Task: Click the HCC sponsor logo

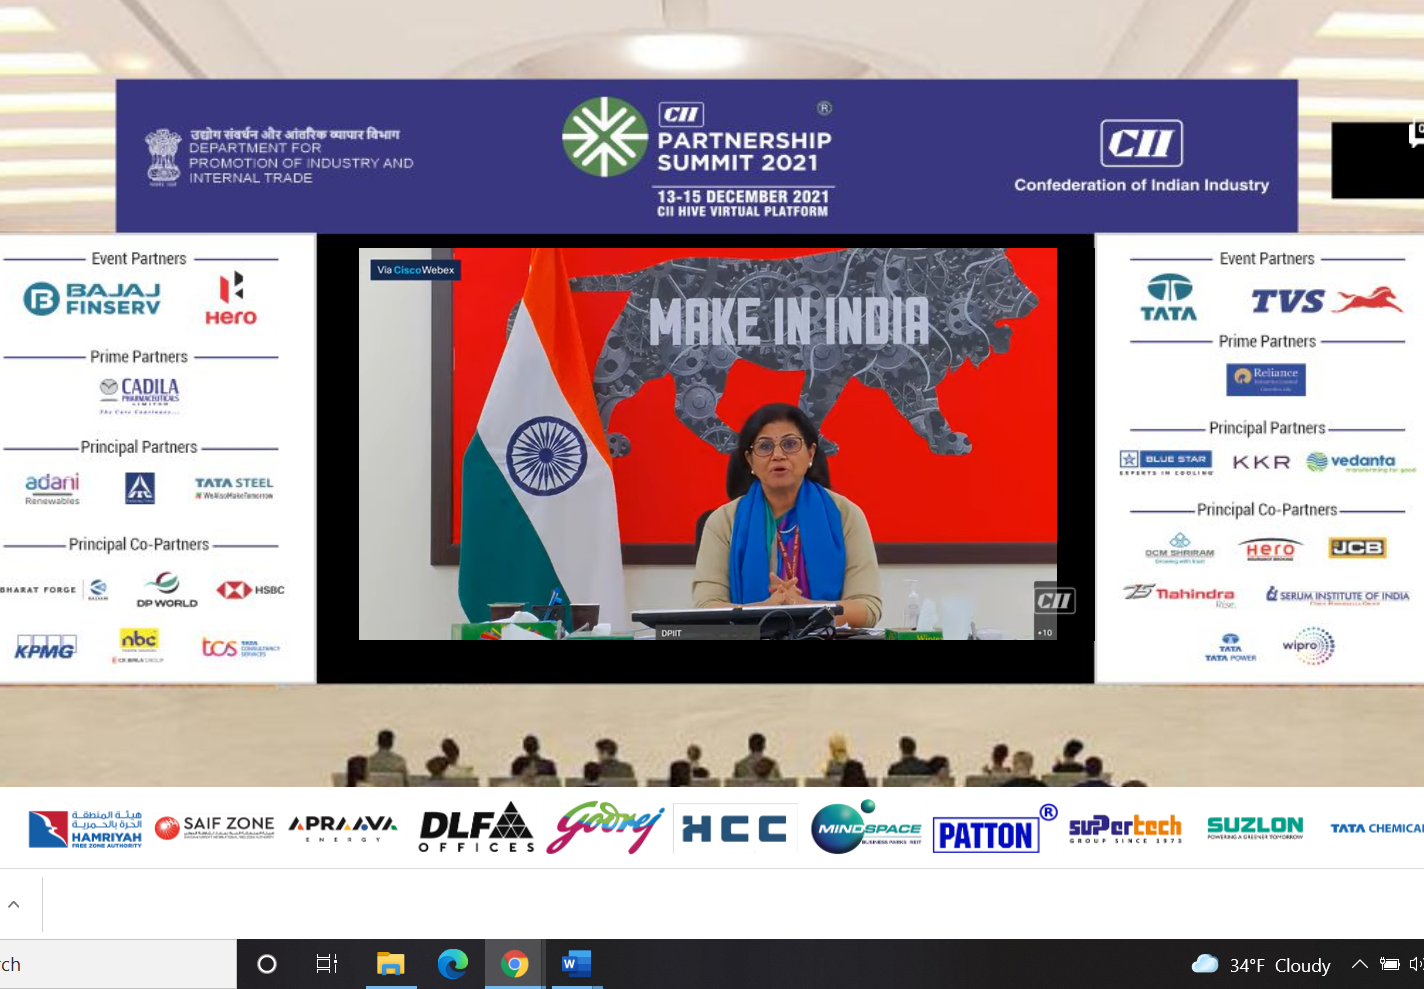Action: [x=734, y=829]
